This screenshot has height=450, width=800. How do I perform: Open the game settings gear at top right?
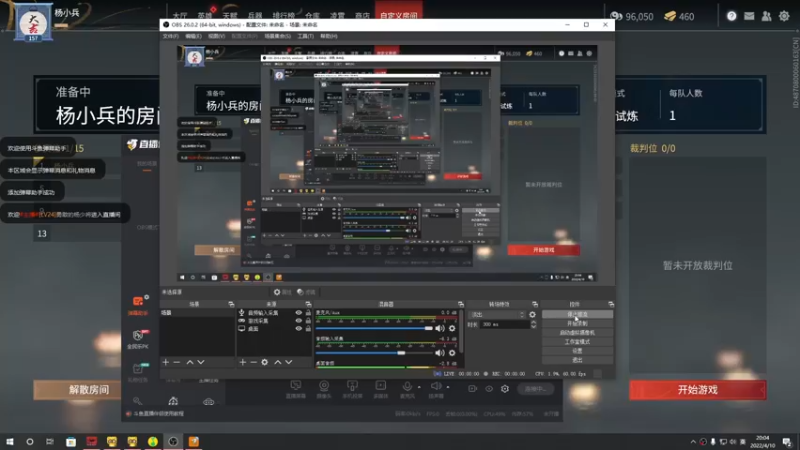click(784, 16)
